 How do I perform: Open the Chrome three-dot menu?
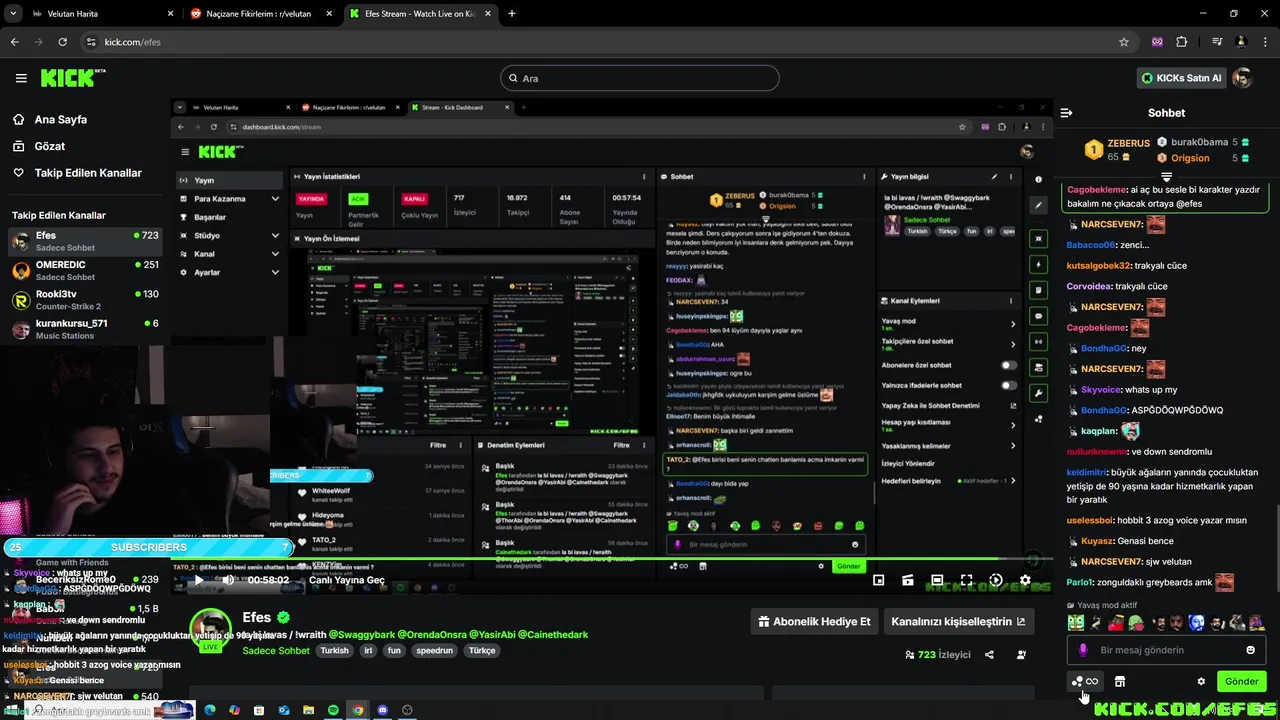coord(1265,42)
